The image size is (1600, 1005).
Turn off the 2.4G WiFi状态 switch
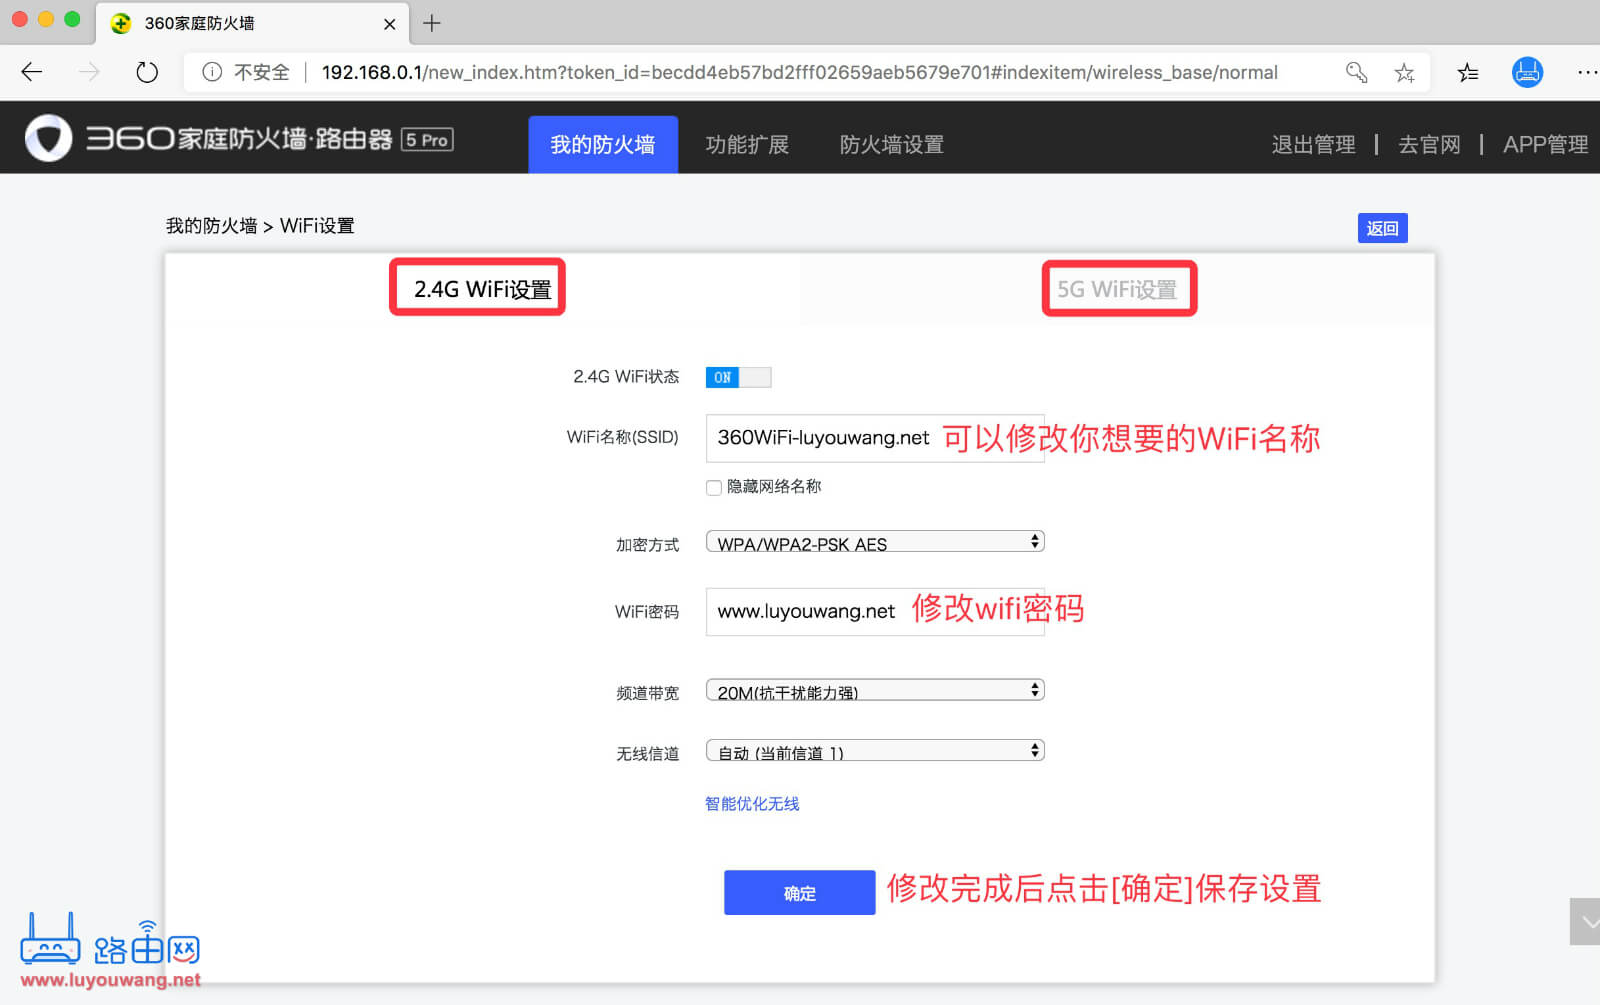pos(737,377)
